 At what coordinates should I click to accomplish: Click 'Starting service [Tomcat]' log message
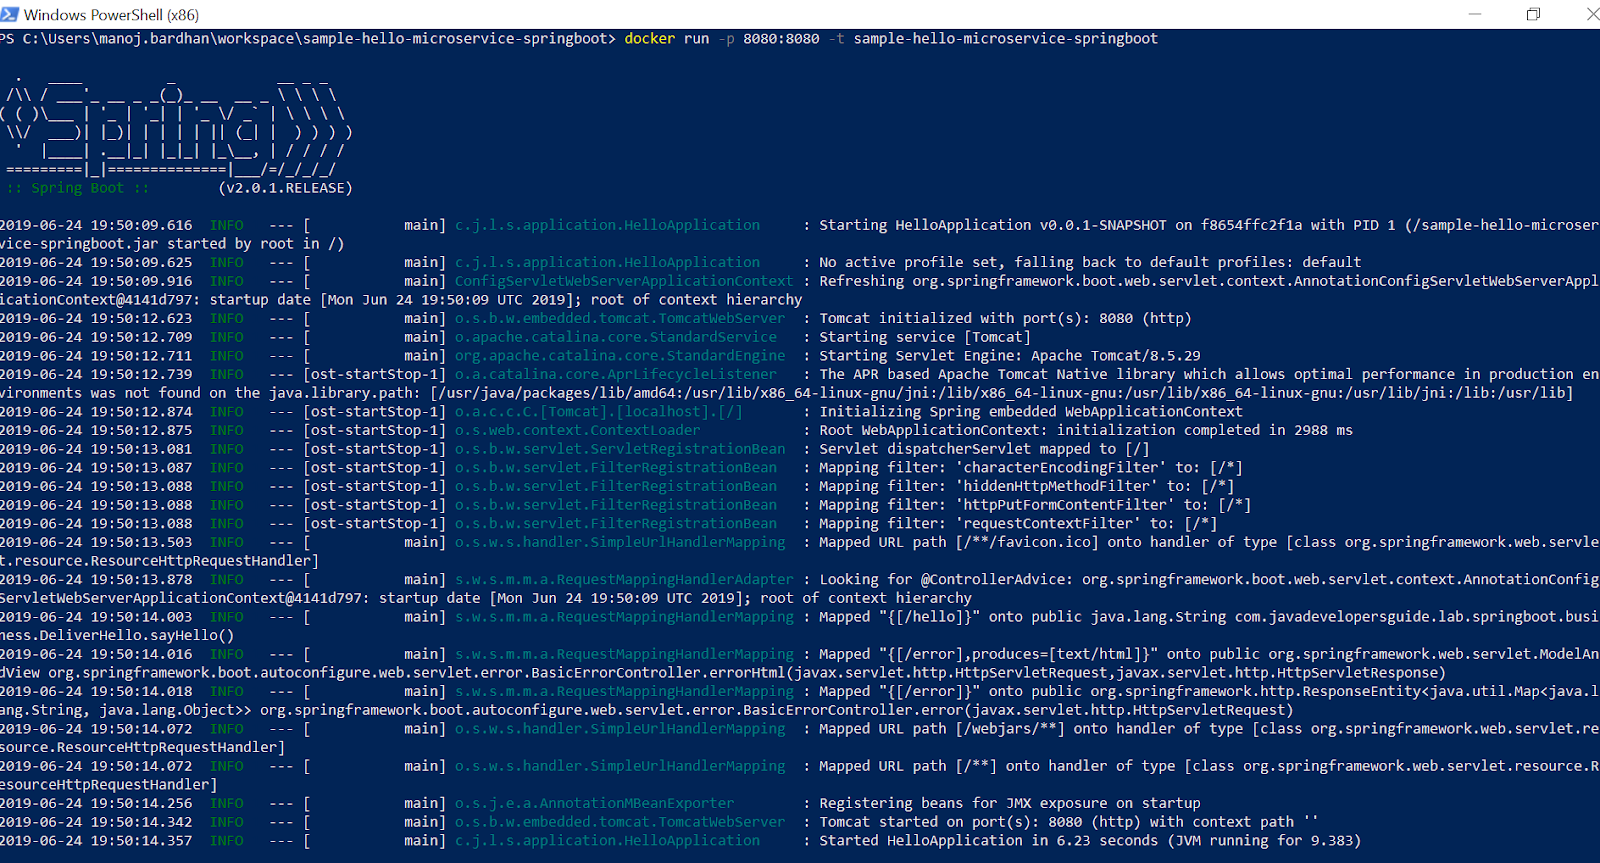point(925,338)
